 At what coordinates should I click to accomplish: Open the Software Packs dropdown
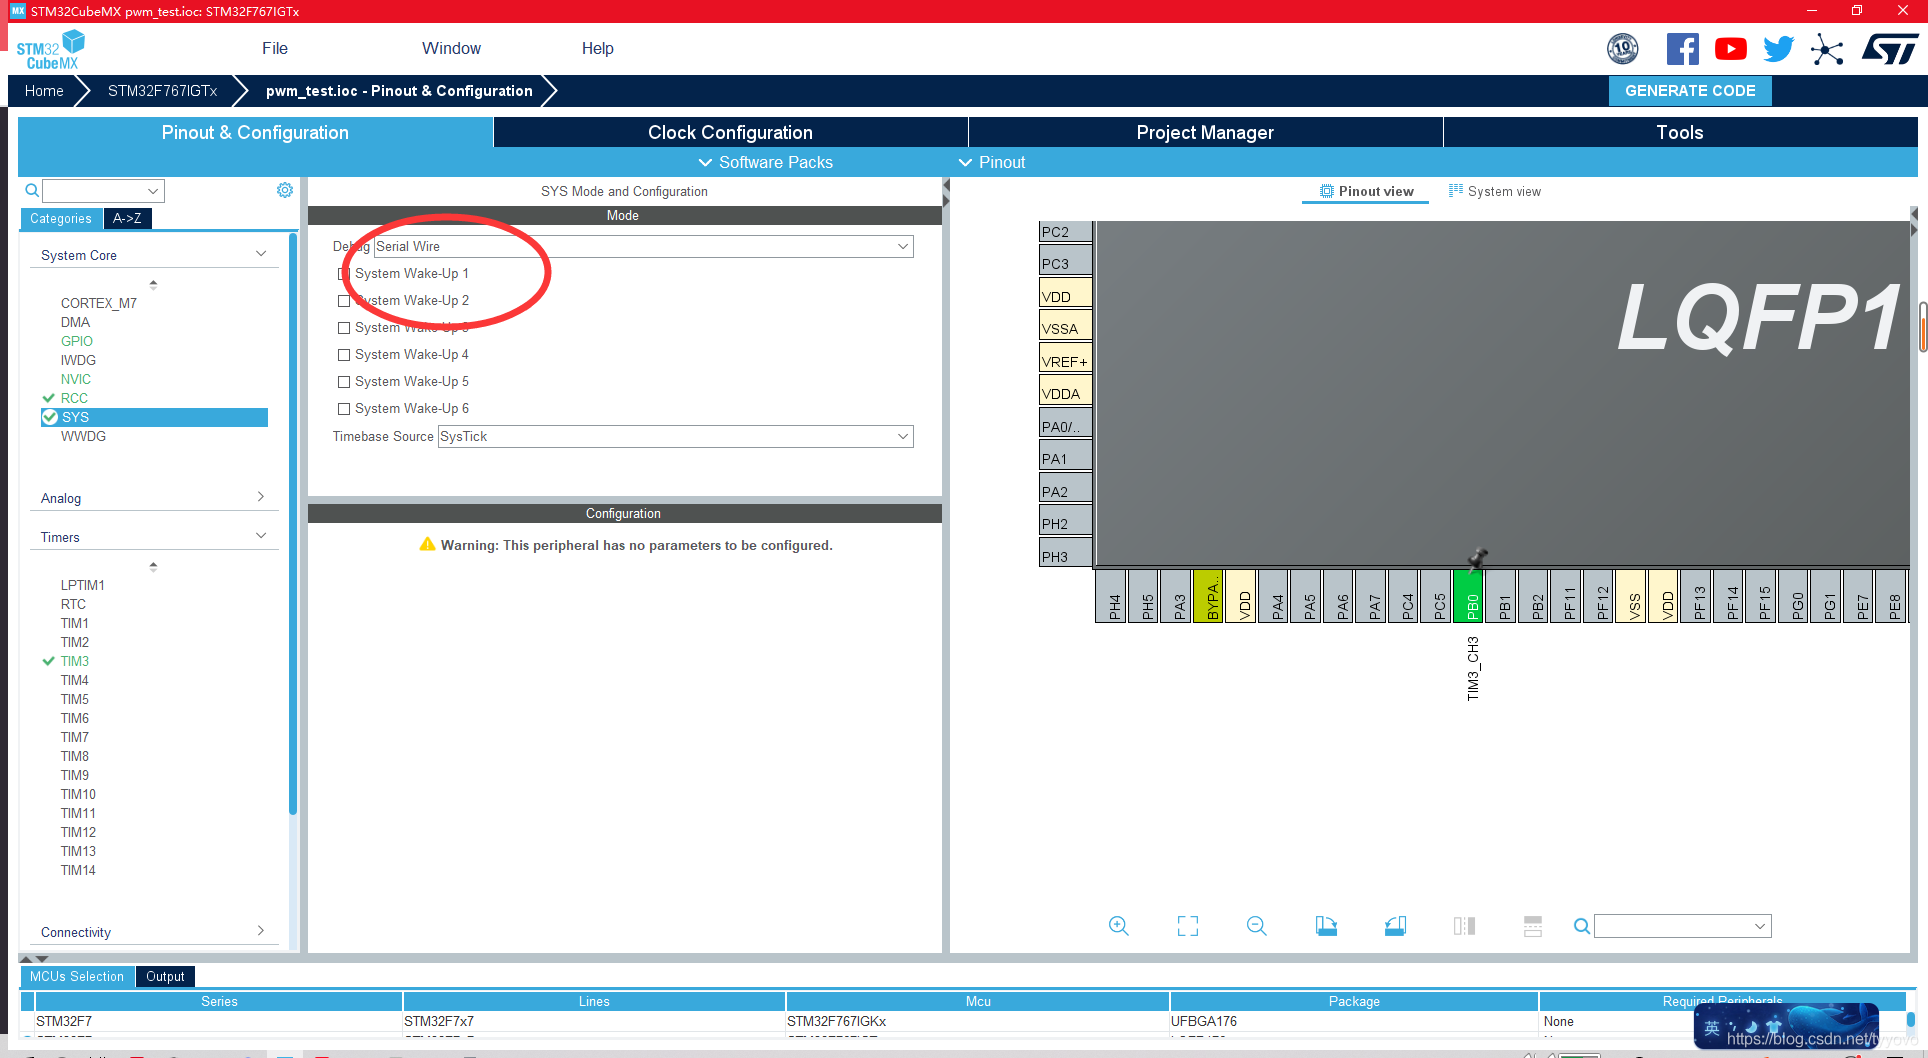click(x=765, y=162)
